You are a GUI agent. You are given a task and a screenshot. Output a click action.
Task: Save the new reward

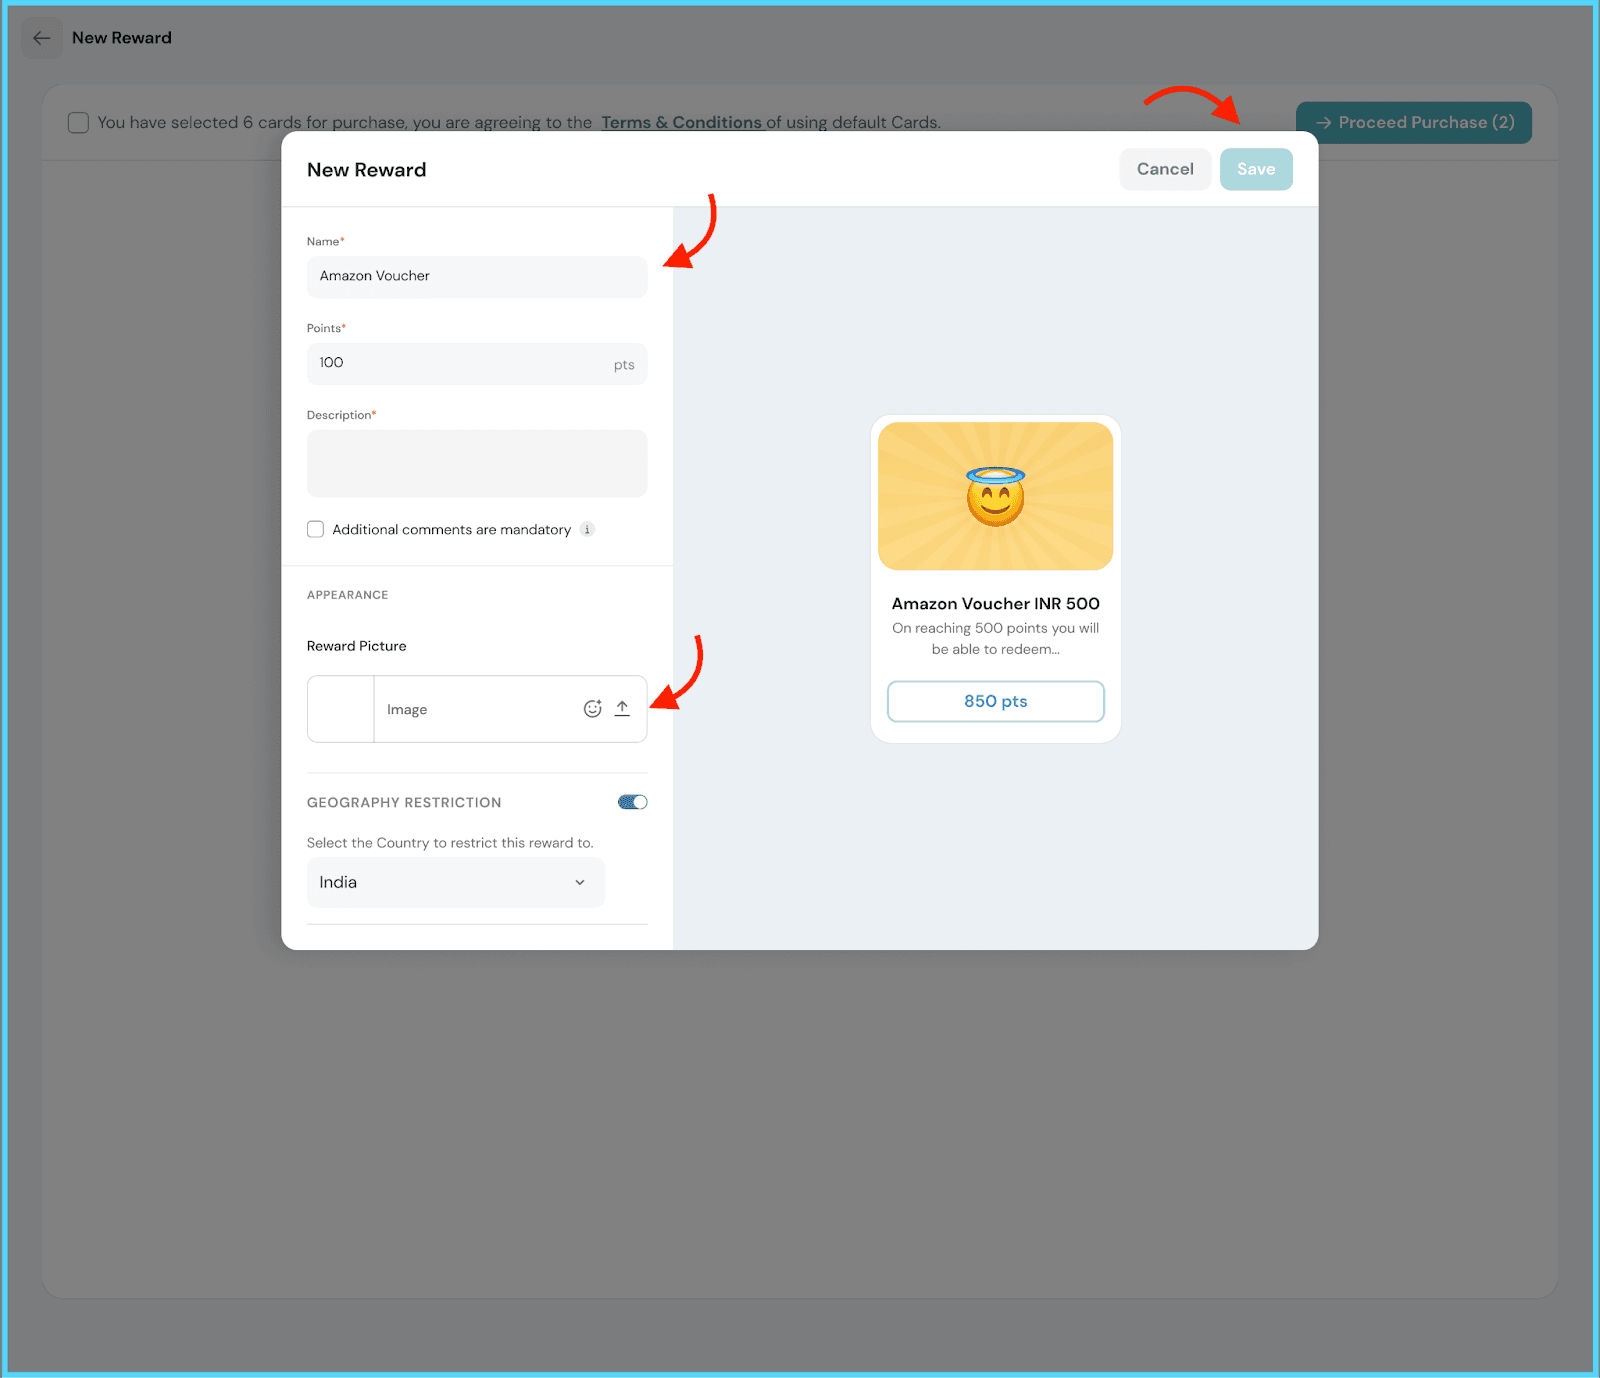pos(1255,170)
